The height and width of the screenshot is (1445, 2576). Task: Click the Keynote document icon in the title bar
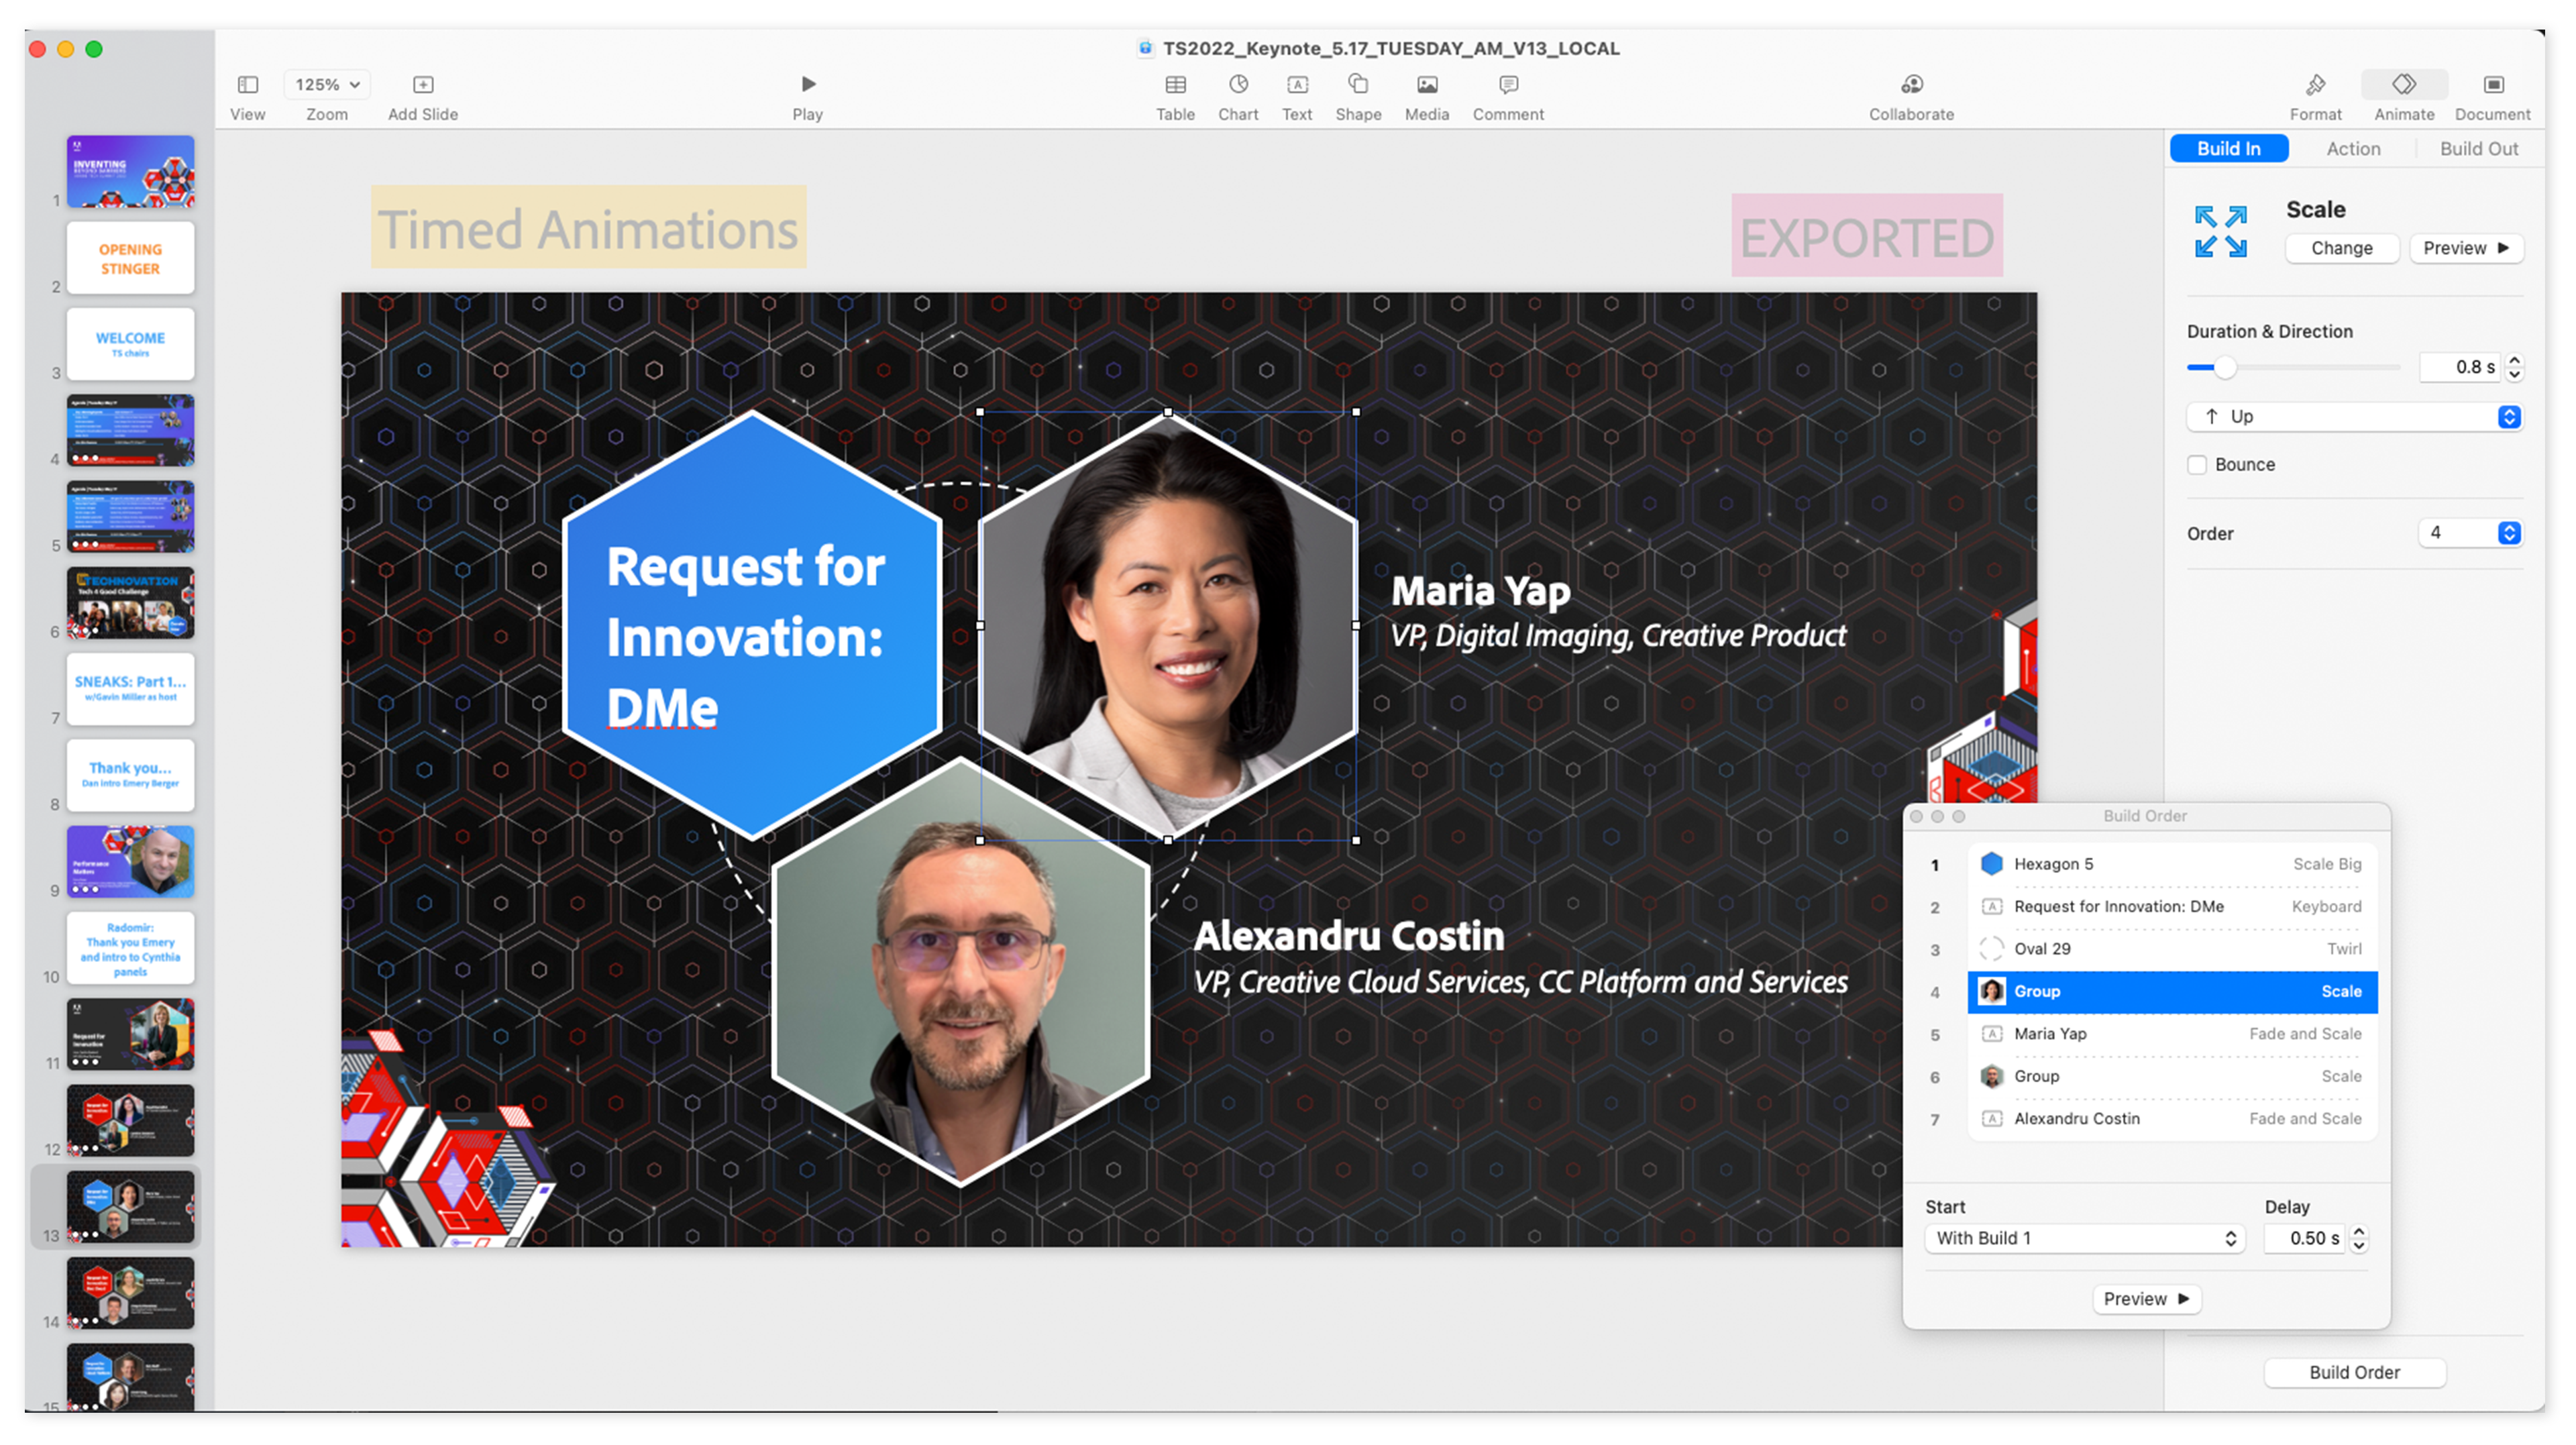[1146, 48]
